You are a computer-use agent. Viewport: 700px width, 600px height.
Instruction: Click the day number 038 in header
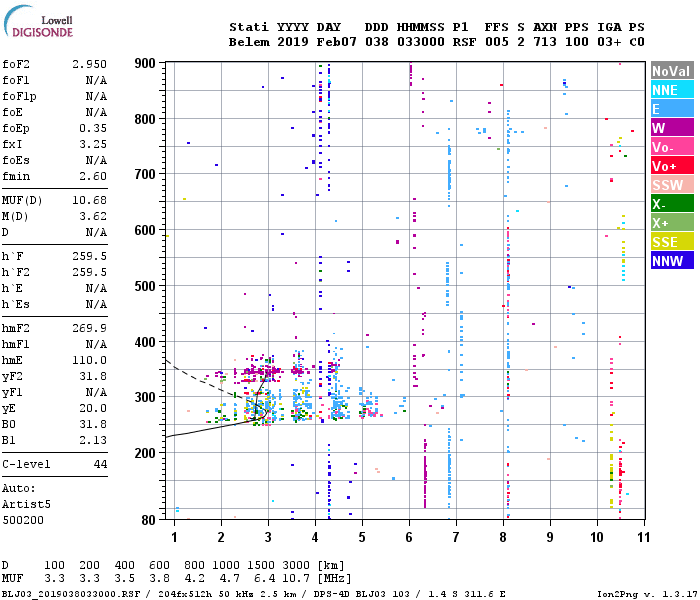pyautogui.click(x=377, y=42)
